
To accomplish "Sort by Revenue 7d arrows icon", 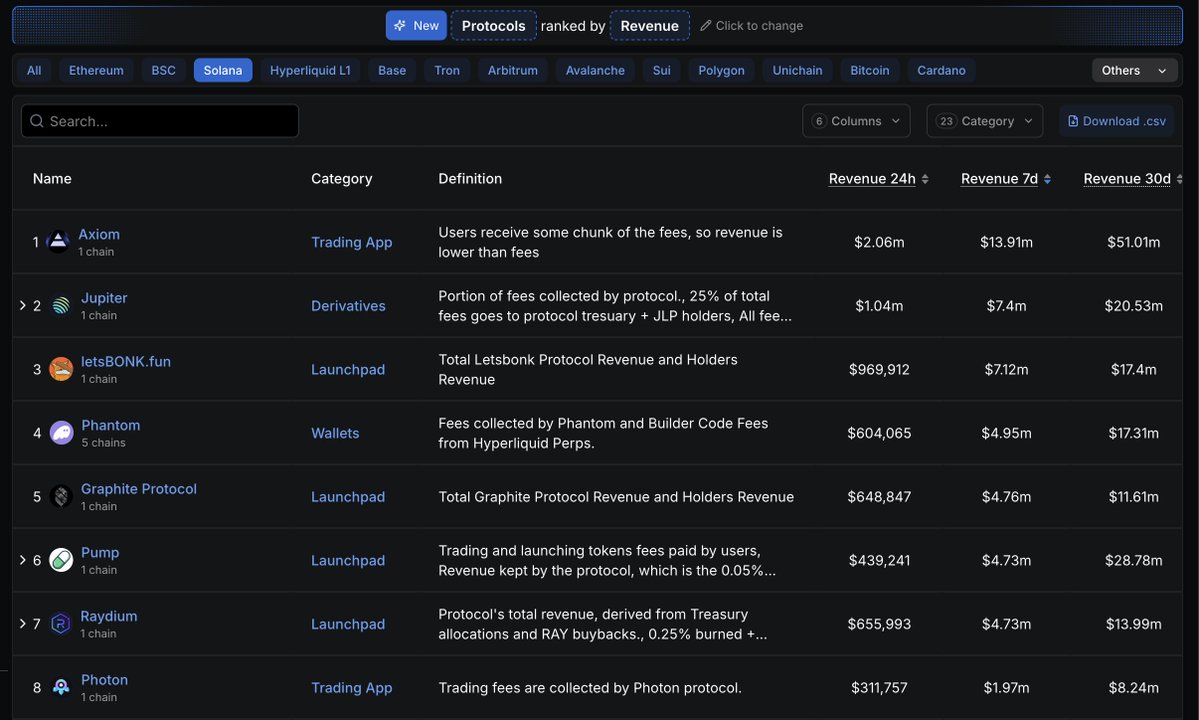I will (1047, 179).
